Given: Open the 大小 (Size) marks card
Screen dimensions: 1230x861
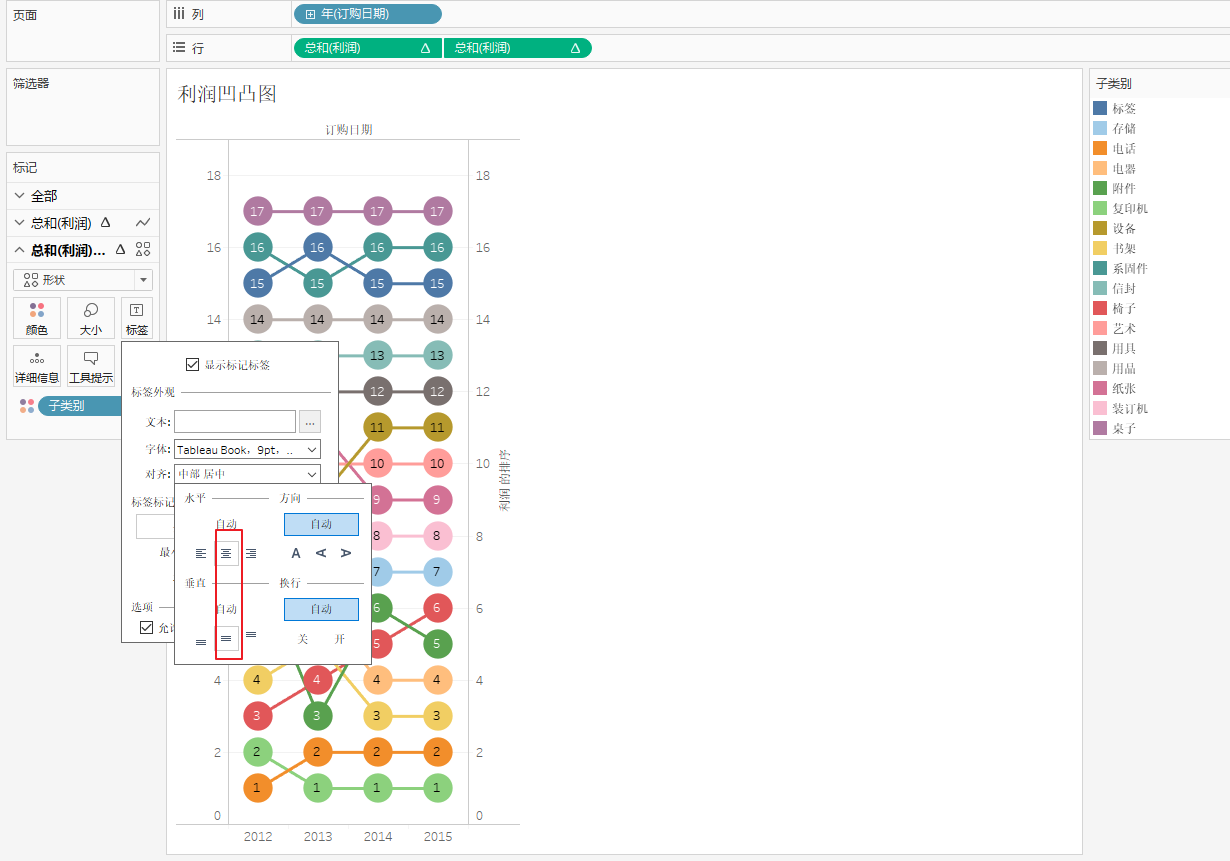Looking at the screenshot, I should [x=91, y=318].
